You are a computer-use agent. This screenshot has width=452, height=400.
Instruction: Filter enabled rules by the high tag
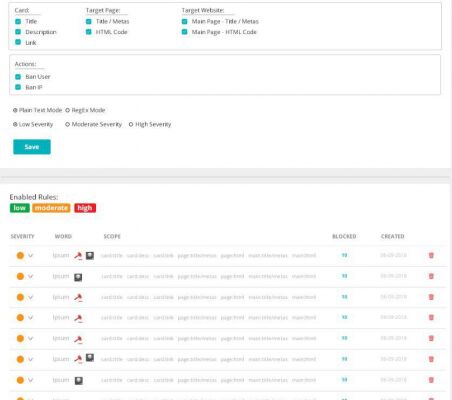pyautogui.click(x=85, y=208)
